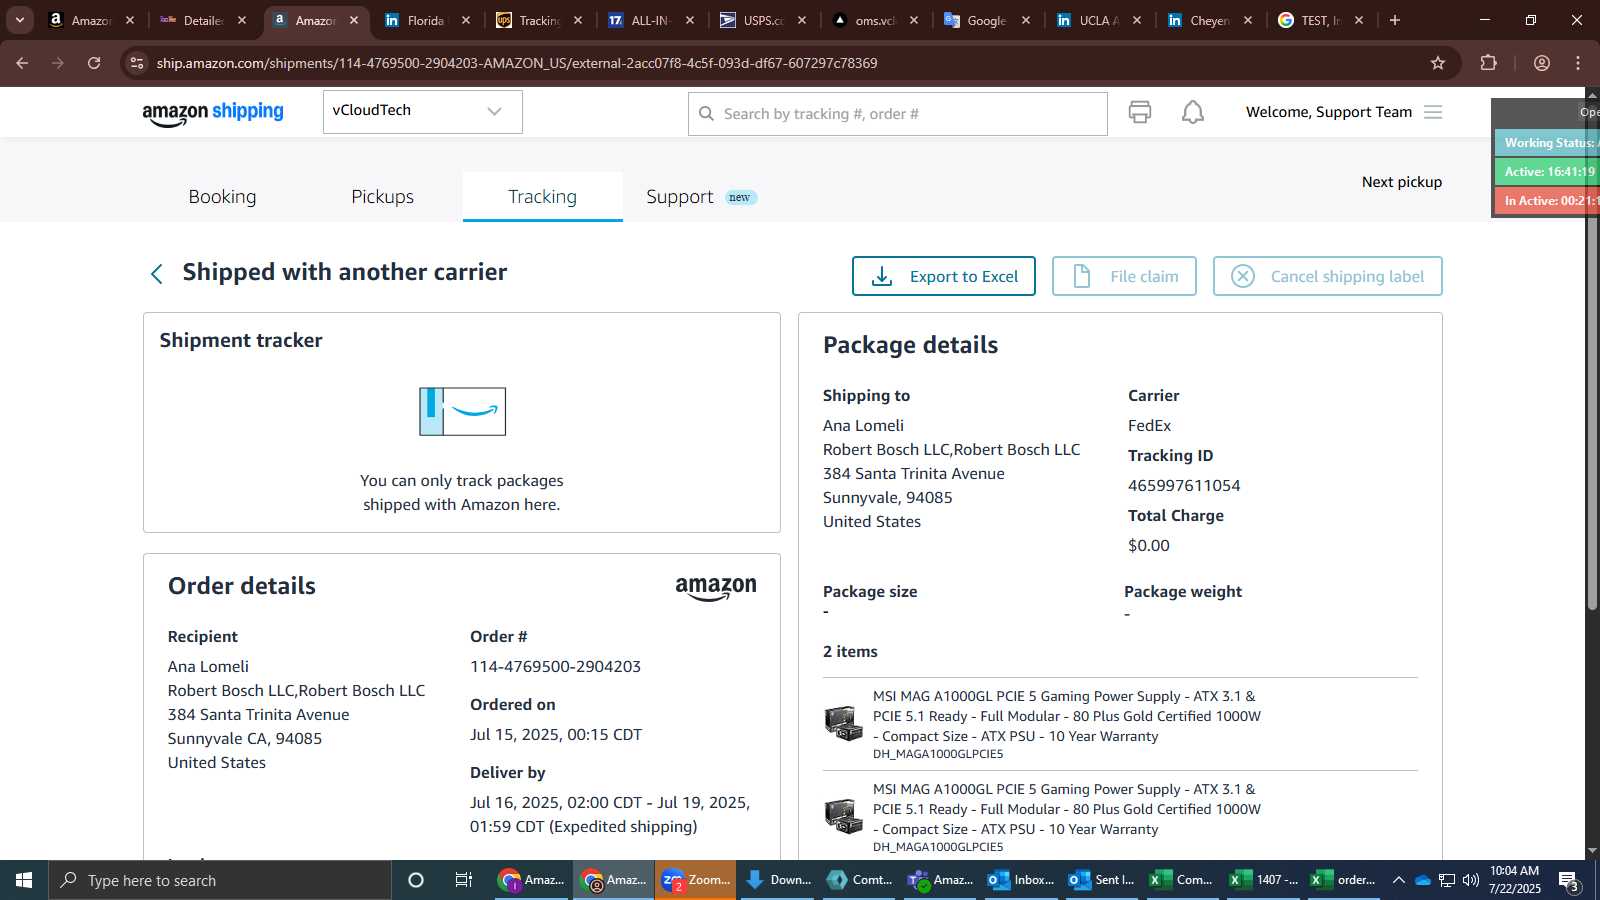This screenshot has width=1600, height=900.
Task: Click the FedEx carrier name
Action: [1149, 425]
